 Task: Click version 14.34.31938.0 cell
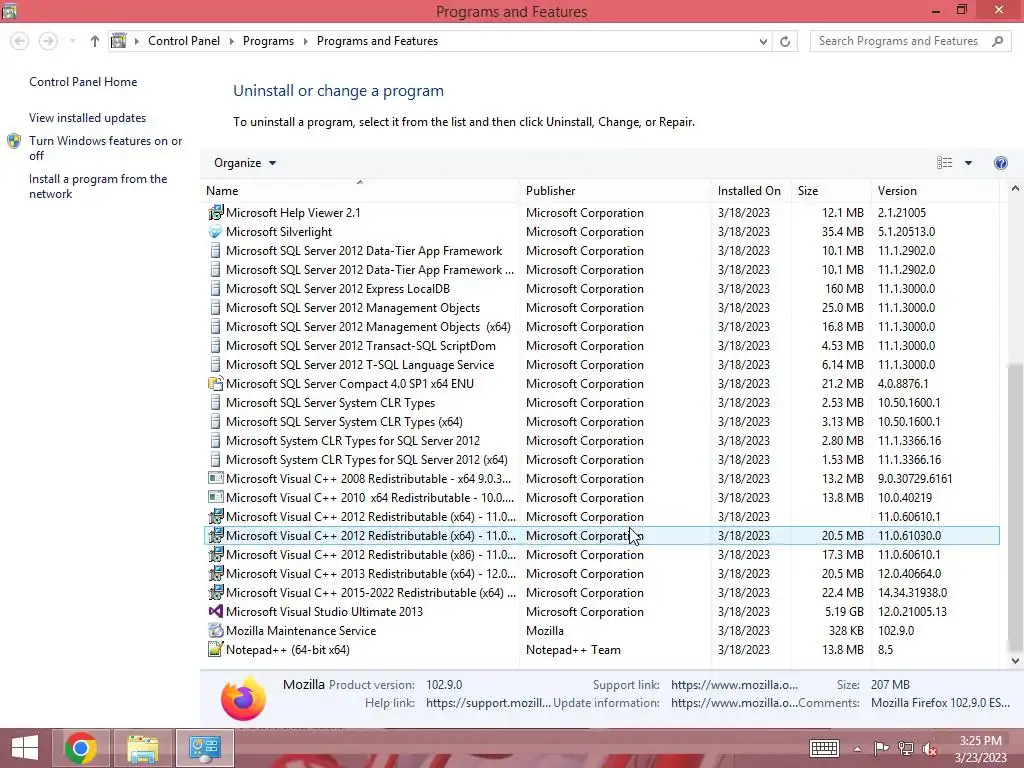click(912, 593)
